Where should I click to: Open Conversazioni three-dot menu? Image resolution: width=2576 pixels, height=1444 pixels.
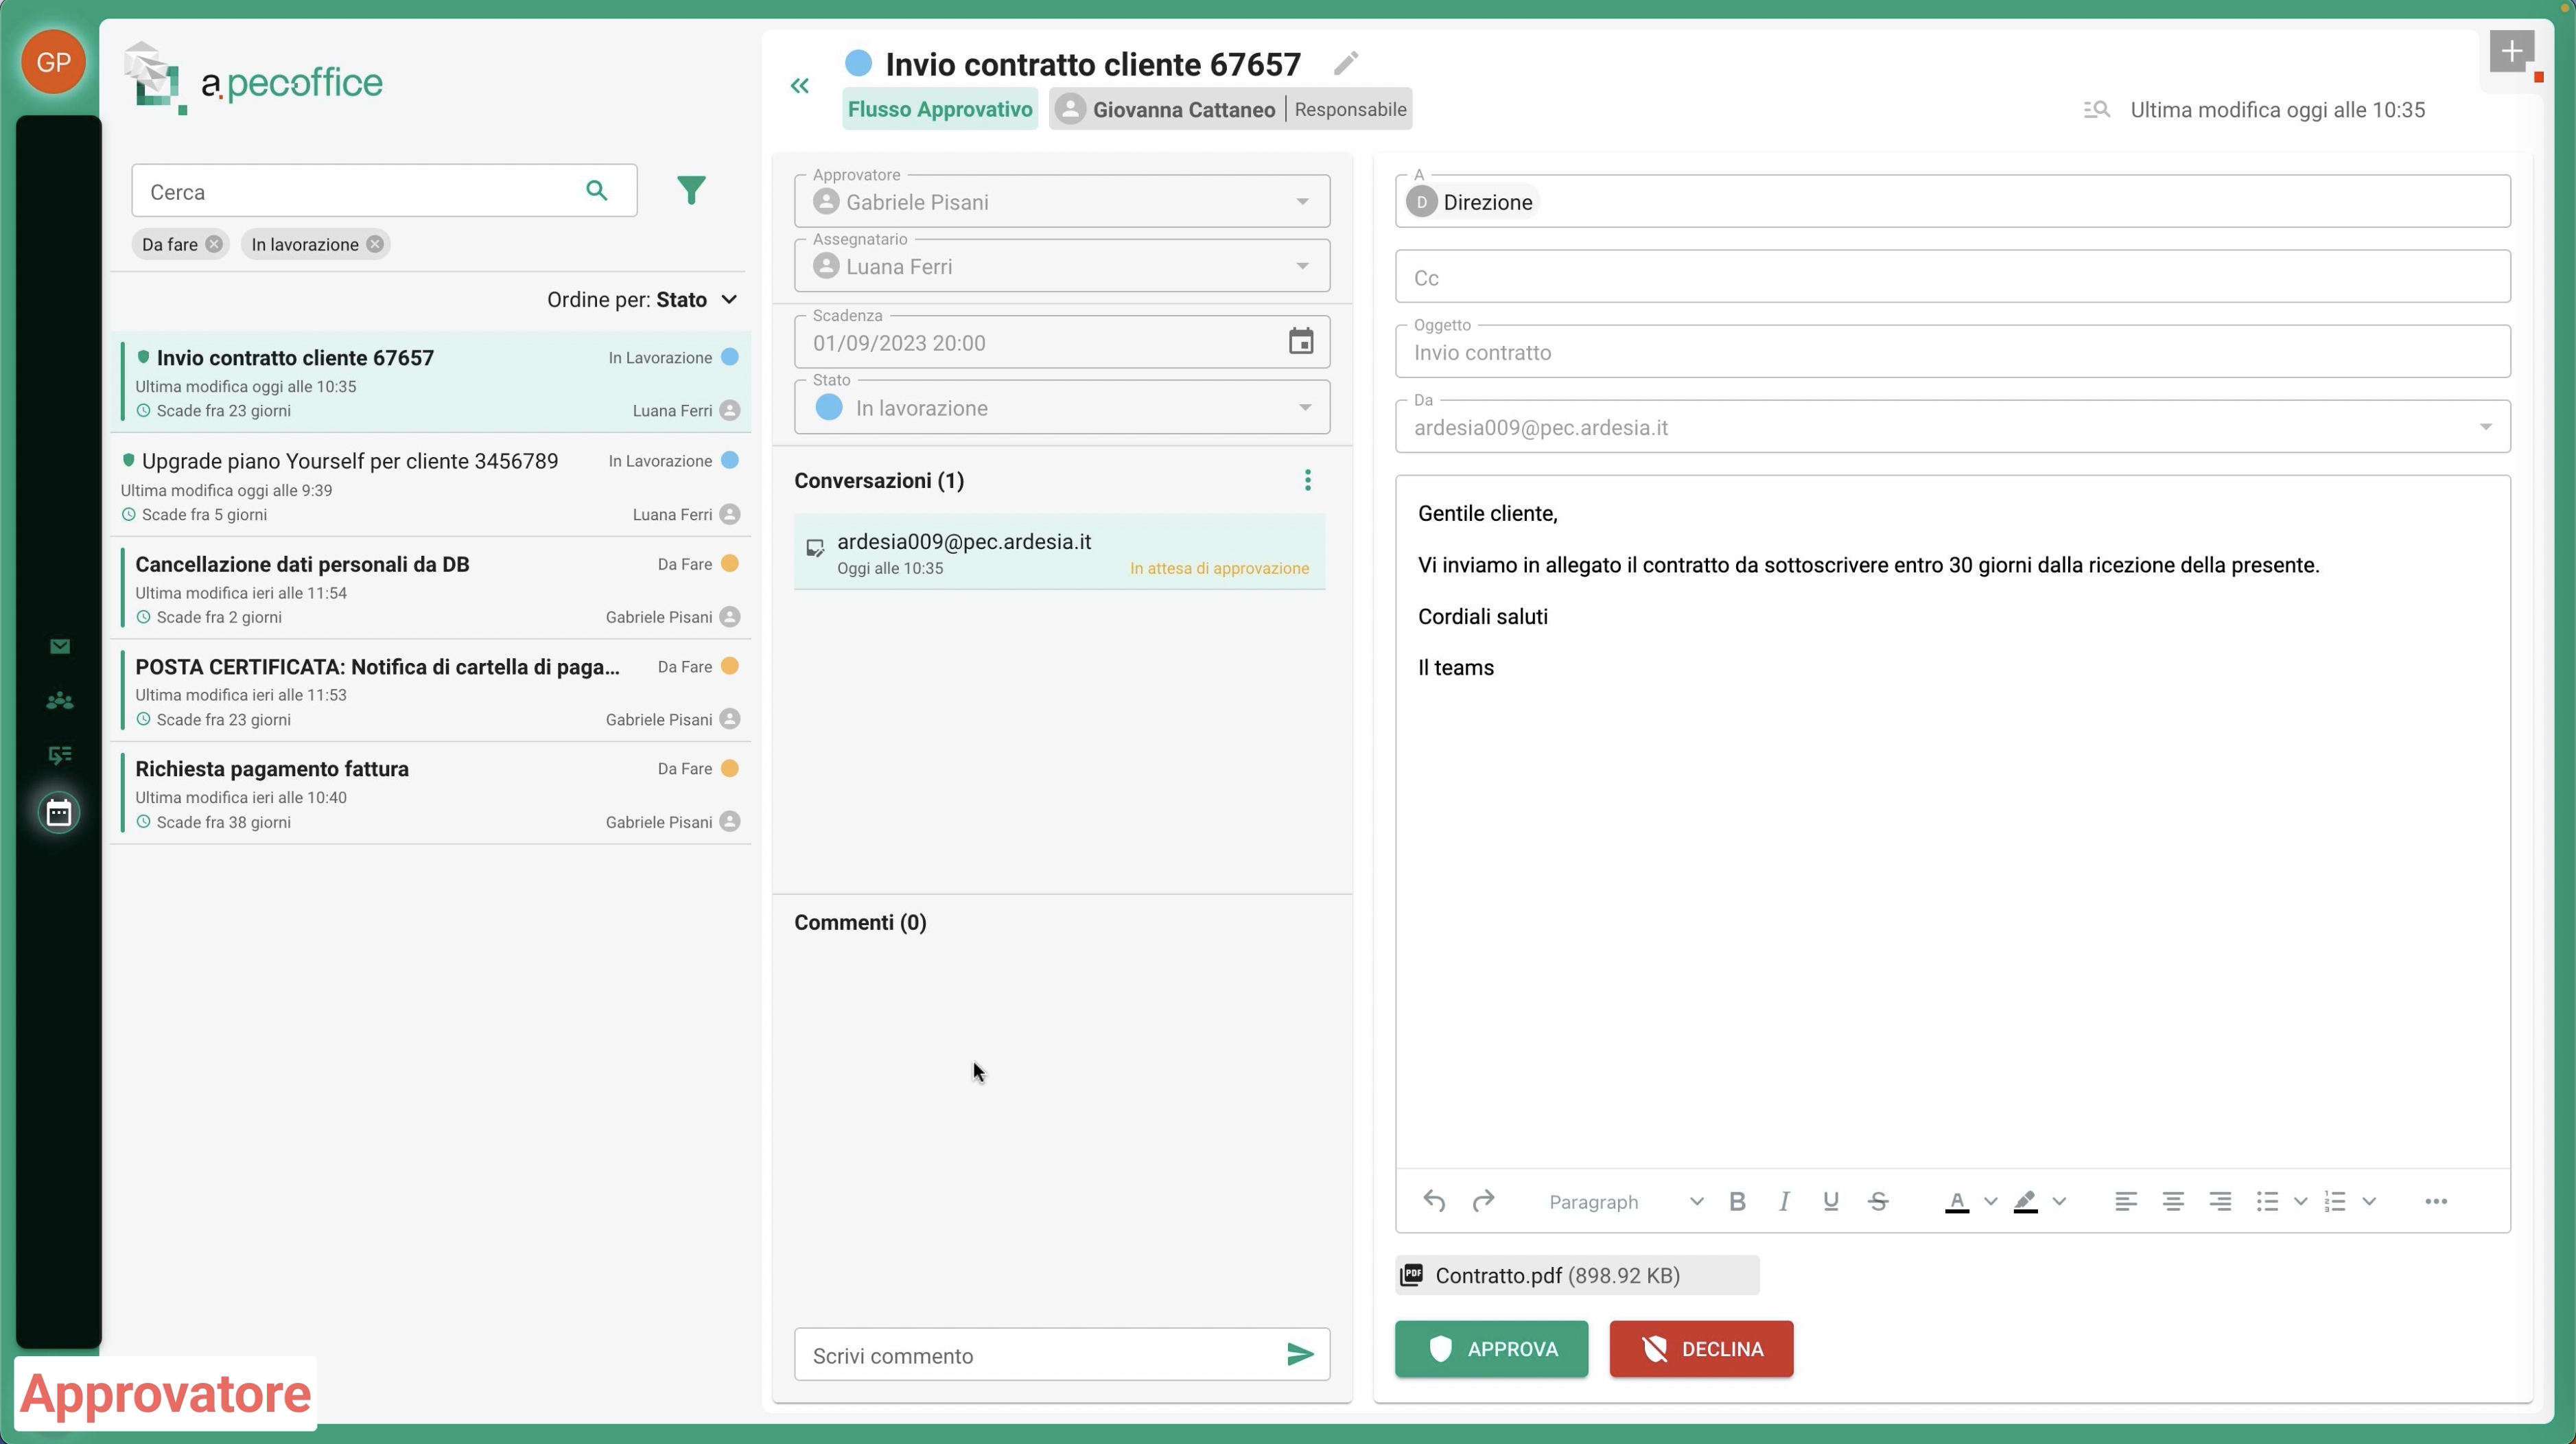coord(1308,481)
